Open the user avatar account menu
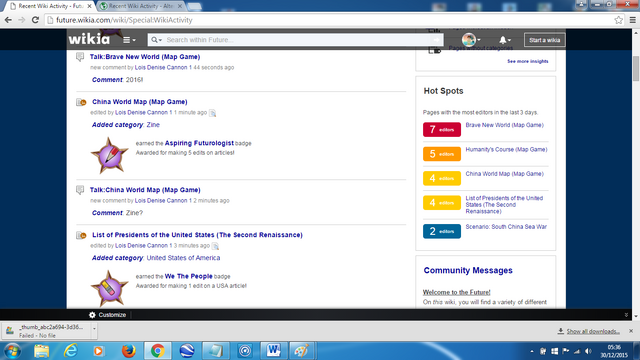This screenshot has width=640, height=360. pyautogui.click(x=471, y=40)
